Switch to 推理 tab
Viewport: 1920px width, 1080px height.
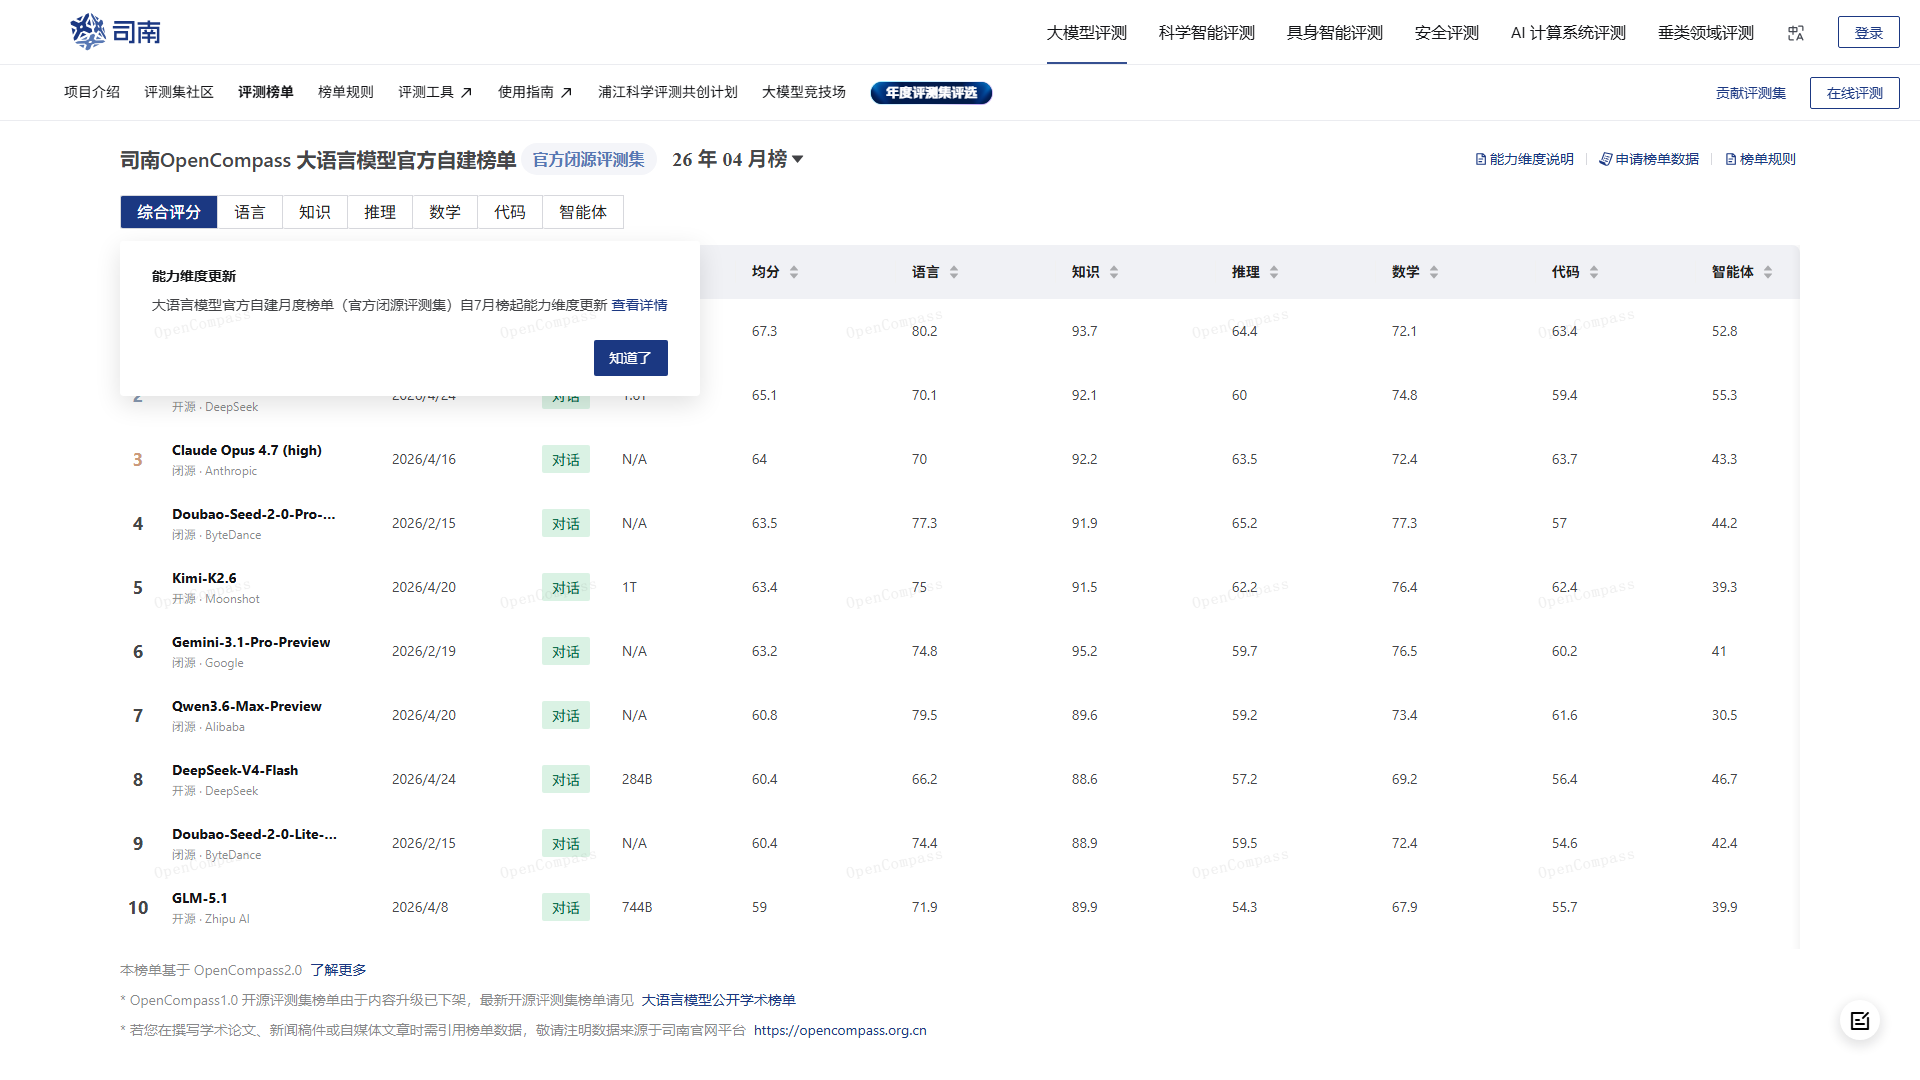(380, 212)
